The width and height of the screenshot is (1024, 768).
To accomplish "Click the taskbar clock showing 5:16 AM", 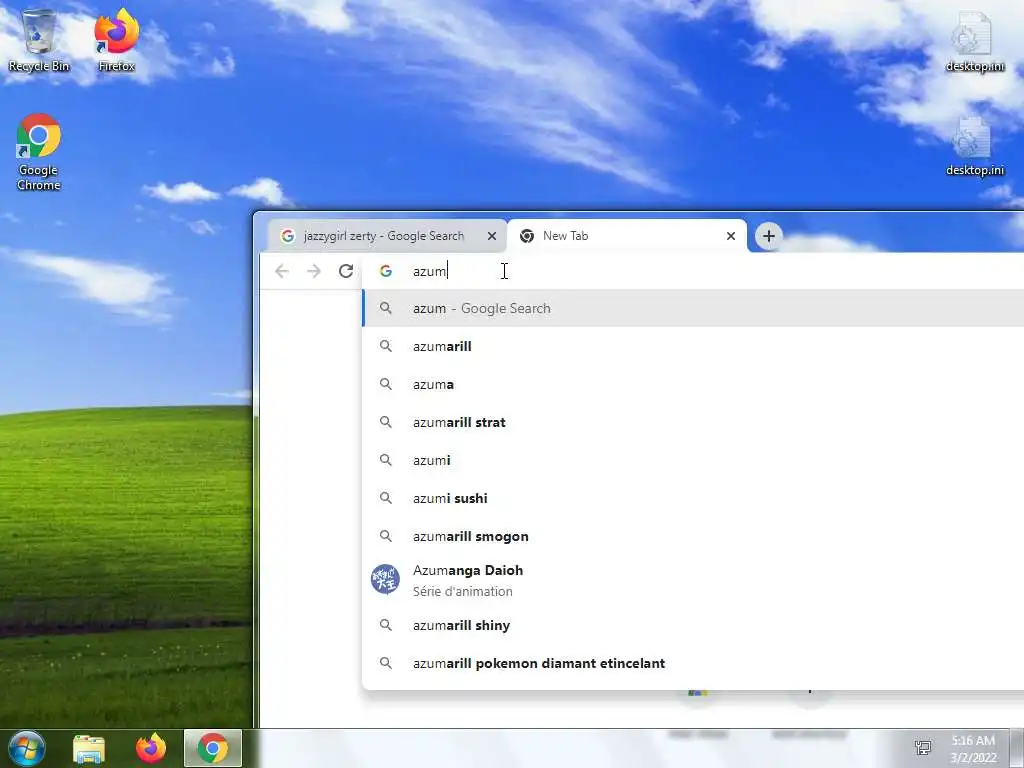I will [973, 749].
